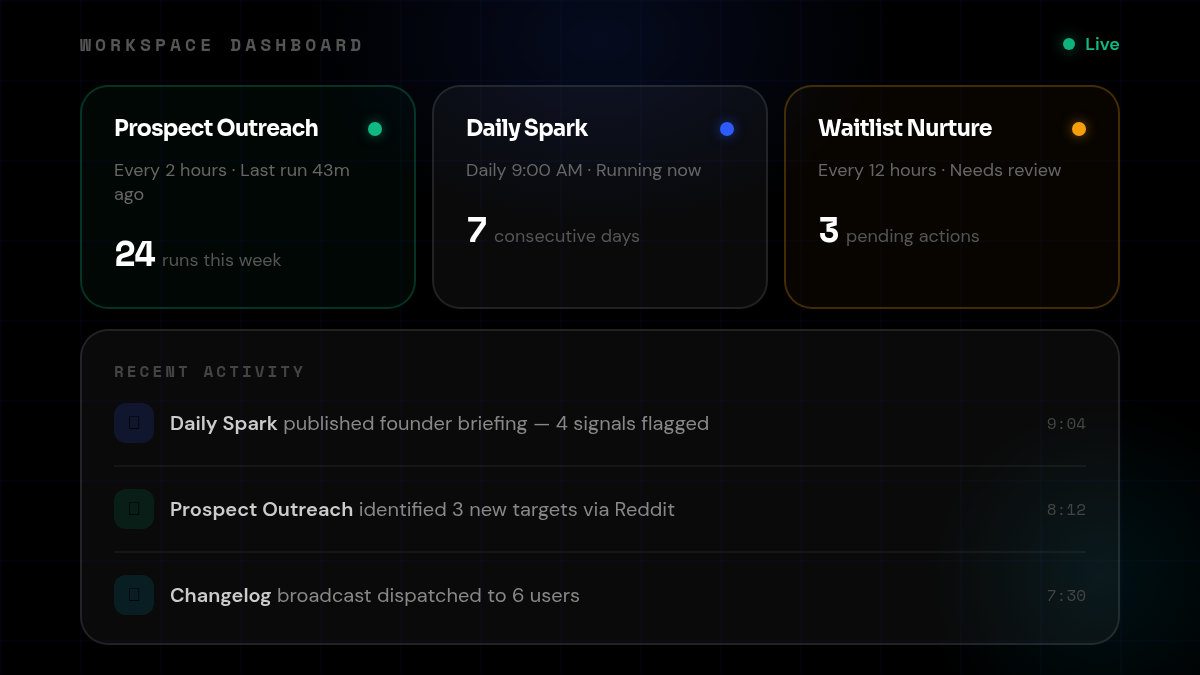
Task: Expand the Recent Activity panel
Action: [600, 486]
